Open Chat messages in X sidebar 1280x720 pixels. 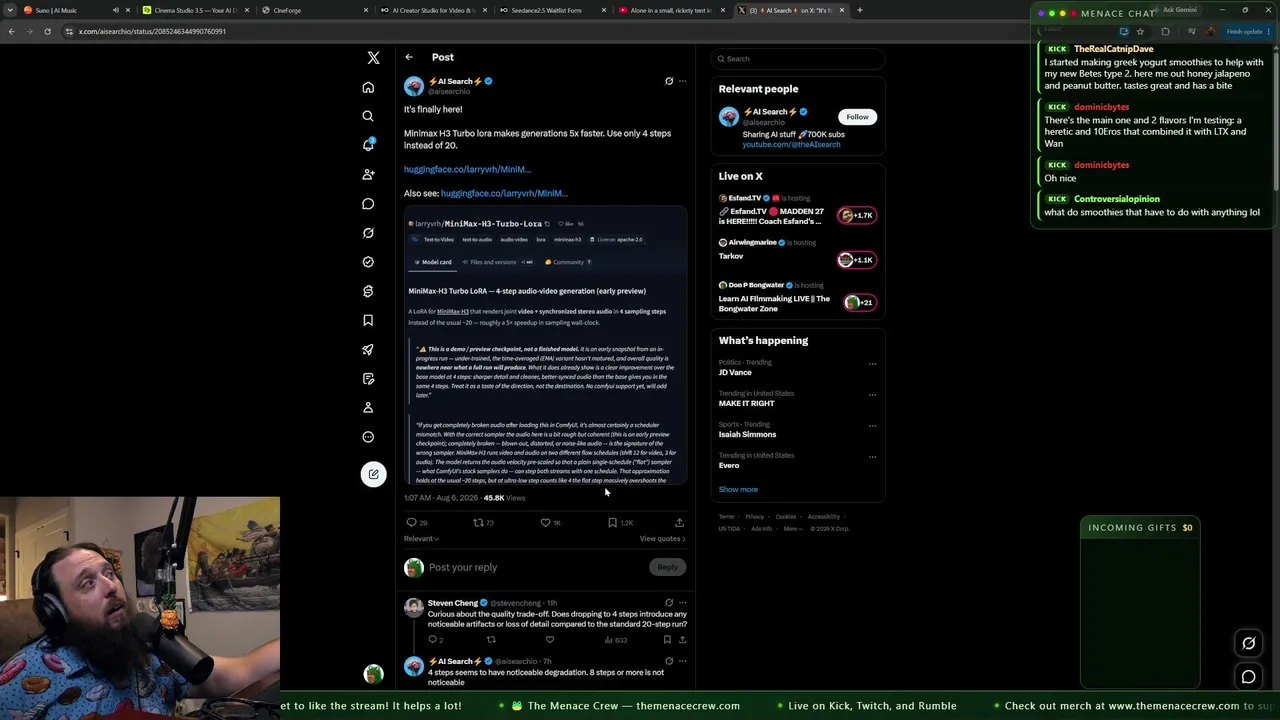click(368, 204)
